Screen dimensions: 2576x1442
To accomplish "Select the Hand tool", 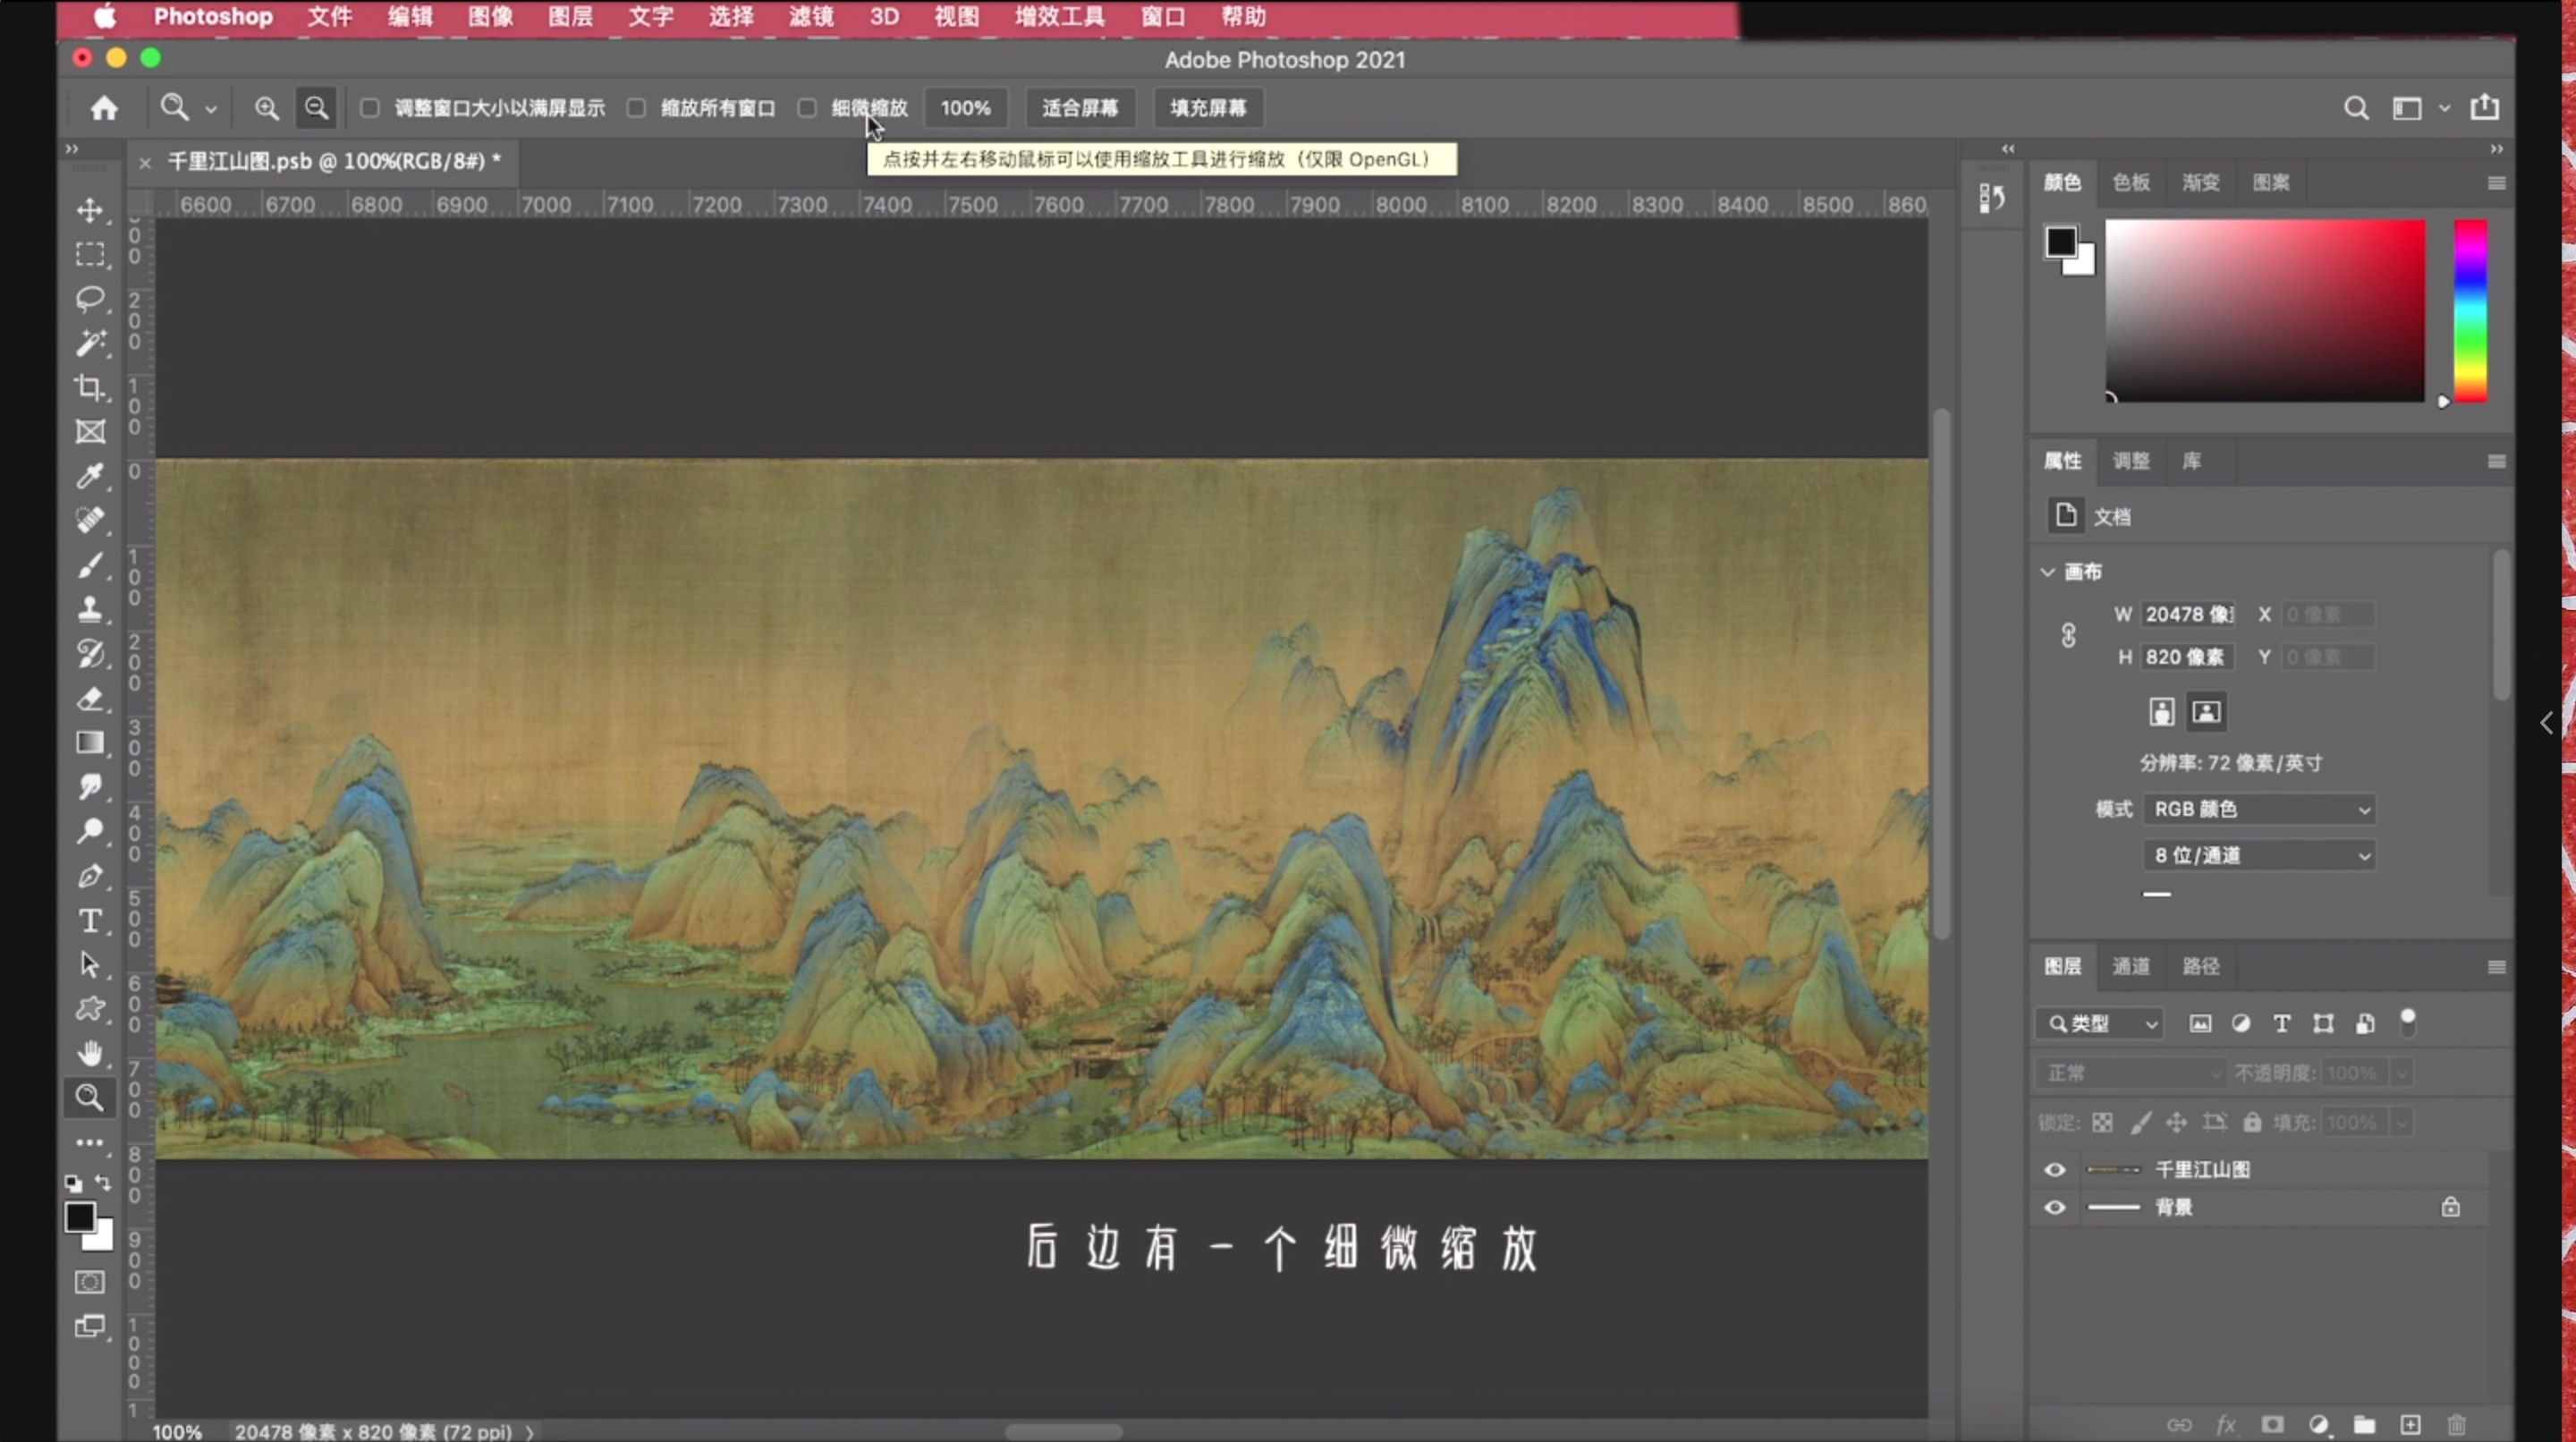I will tap(90, 1053).
